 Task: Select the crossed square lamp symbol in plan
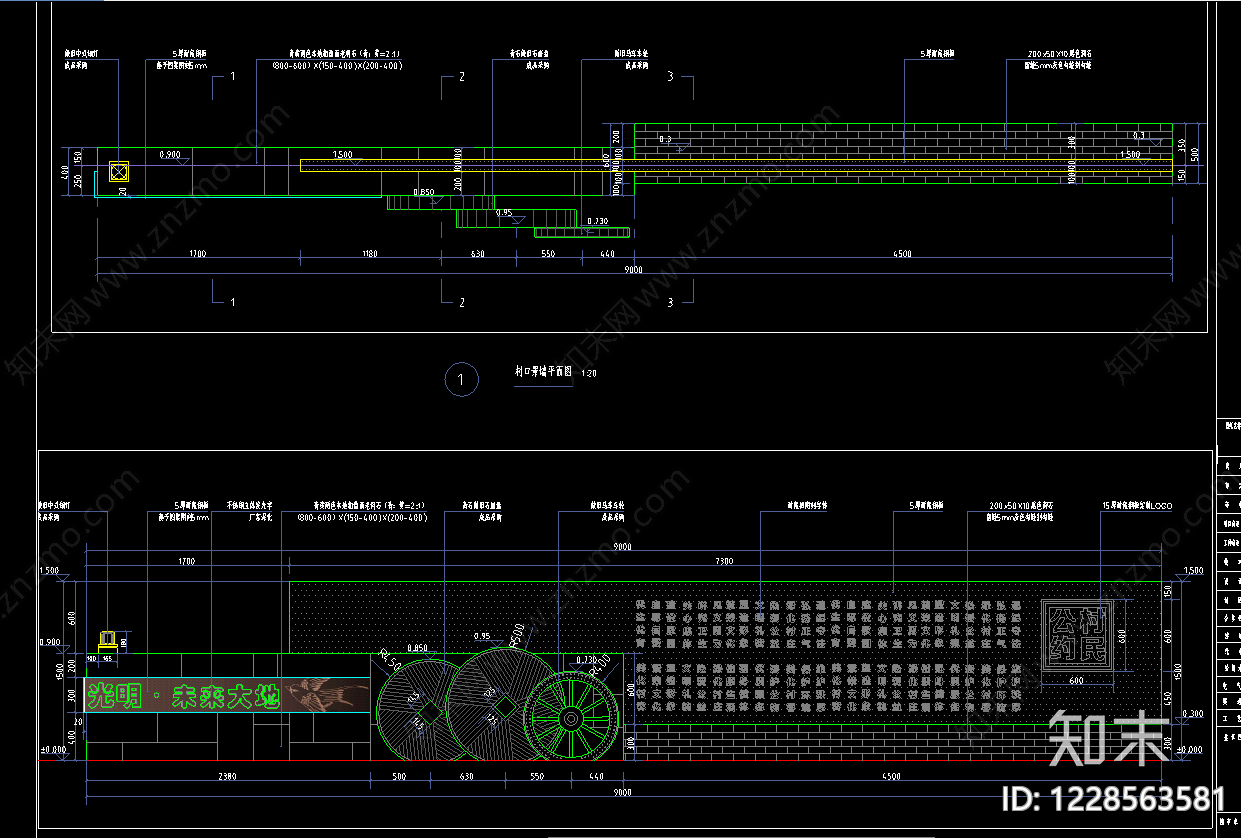point(119,170)
